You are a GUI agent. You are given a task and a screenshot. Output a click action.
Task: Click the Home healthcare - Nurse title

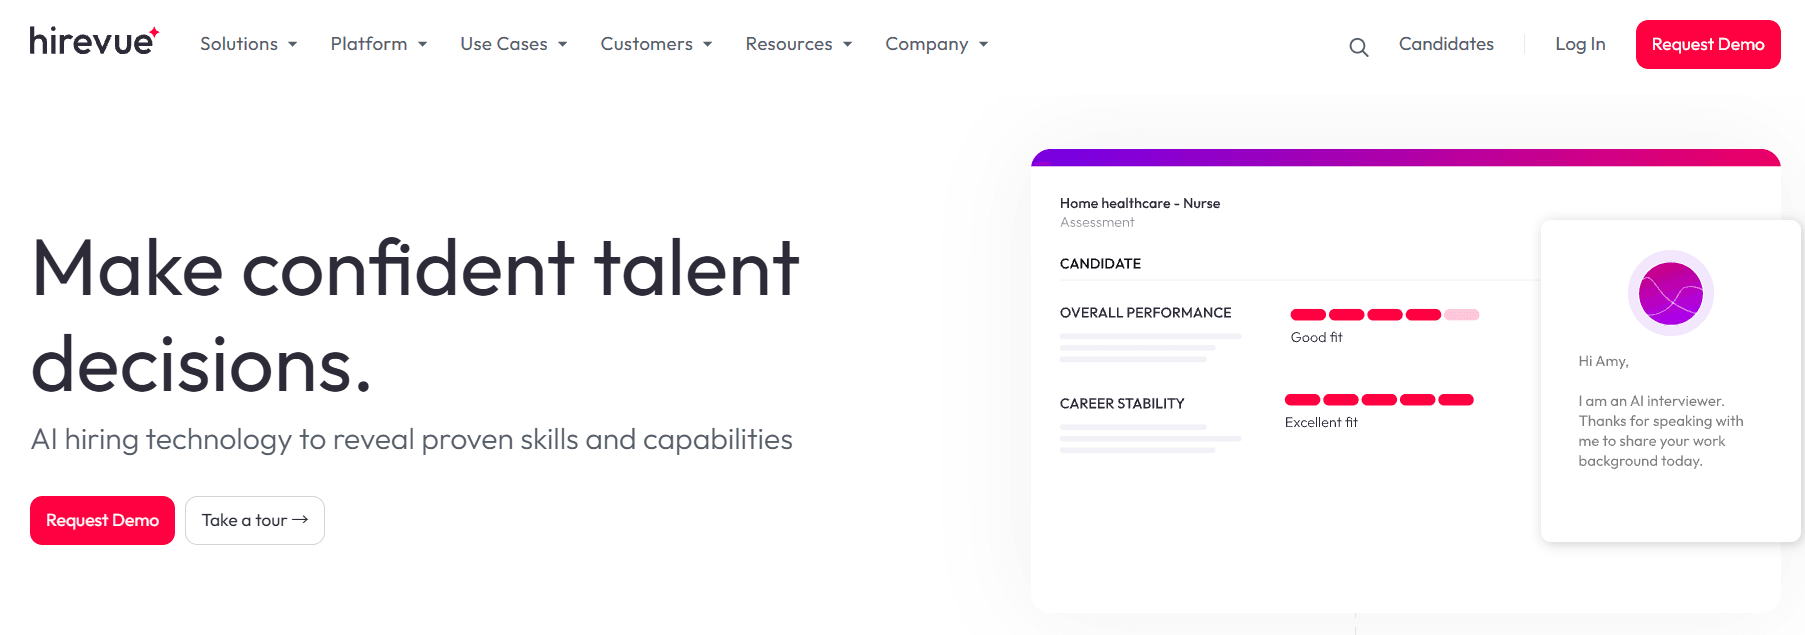1140,203
